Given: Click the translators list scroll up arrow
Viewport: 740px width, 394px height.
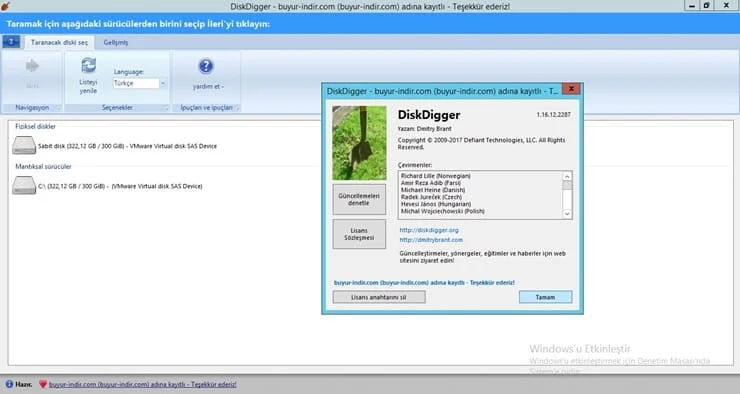Looking at the screenshot, I should click(567, 176).
